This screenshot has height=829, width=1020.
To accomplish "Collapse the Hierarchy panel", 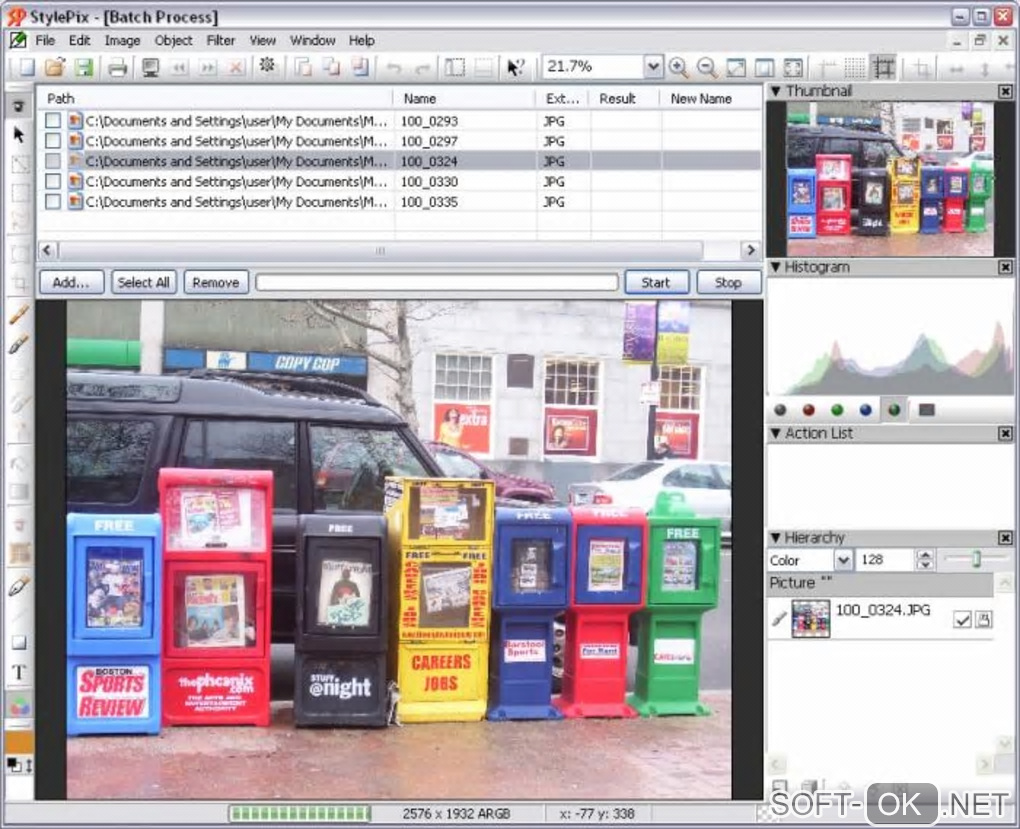I will coord(775,537).
